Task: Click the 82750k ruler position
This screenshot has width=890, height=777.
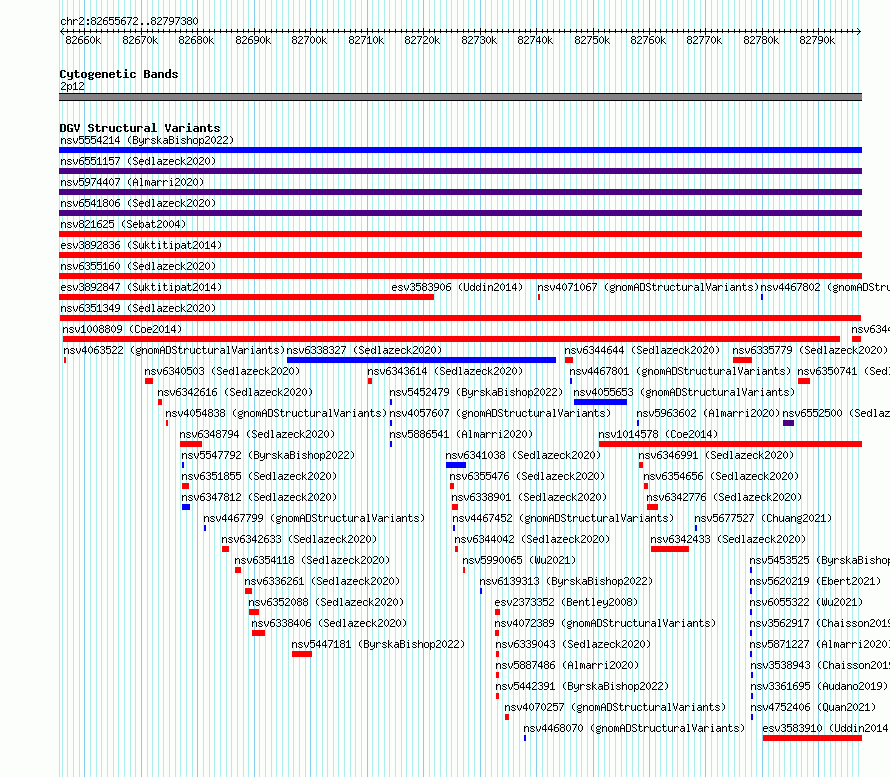Action: pos(592,40)
